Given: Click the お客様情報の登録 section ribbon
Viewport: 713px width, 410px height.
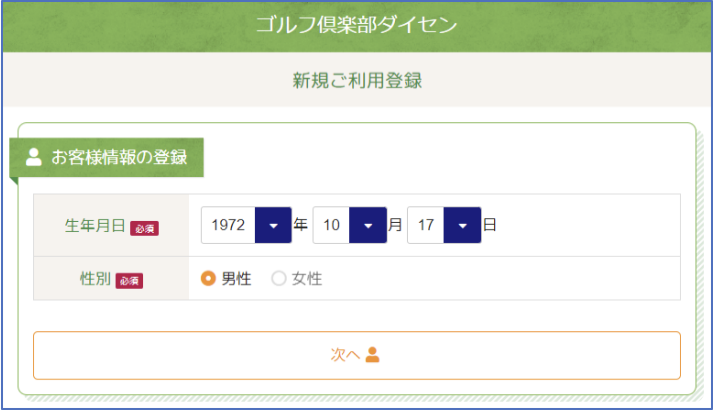Looking at the screenshot, I should coord(120,157).
